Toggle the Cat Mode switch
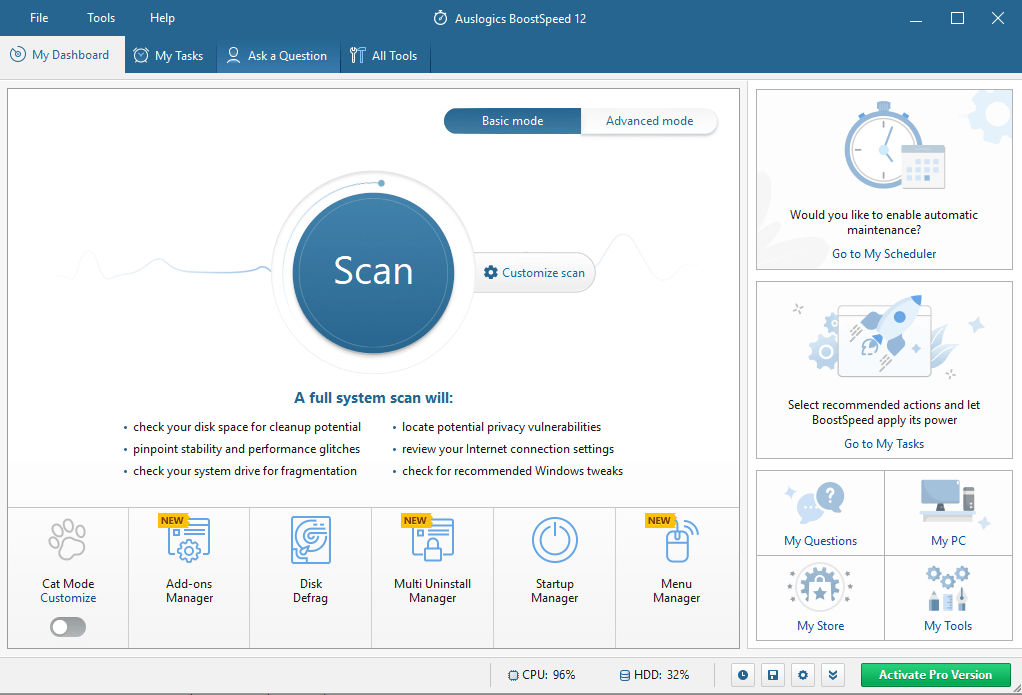This screenshot has width=1022, height=695. (x=67, y=626)
